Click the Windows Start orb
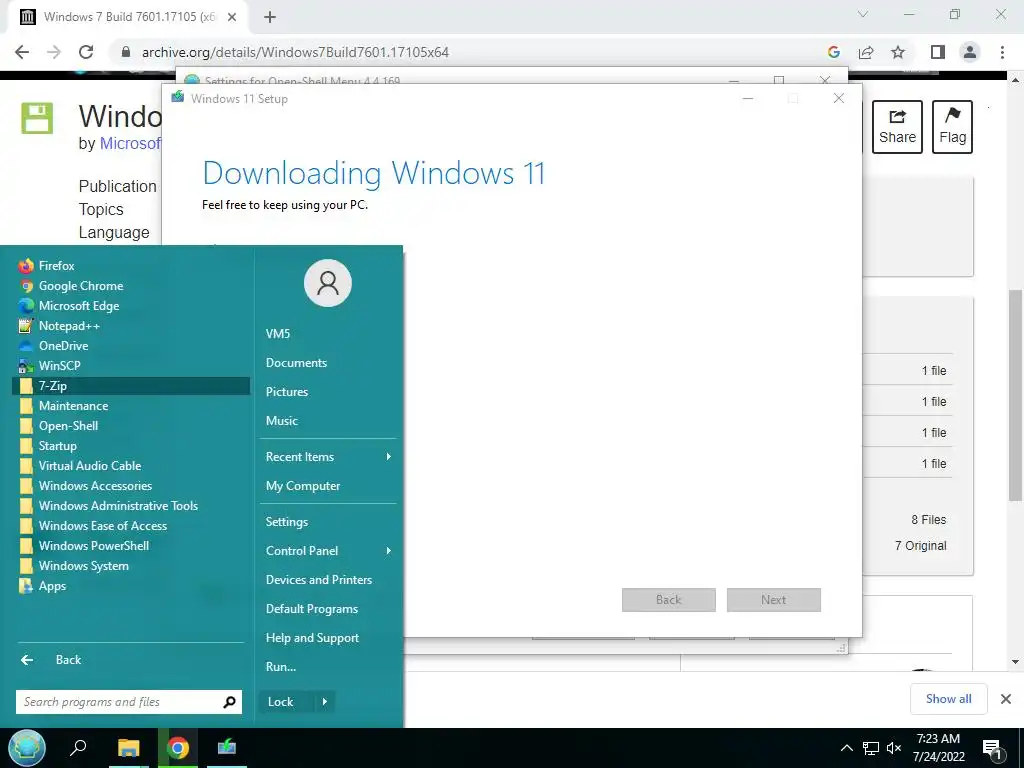The height and width of the screenshot is (768, 1024). point(27,748)
